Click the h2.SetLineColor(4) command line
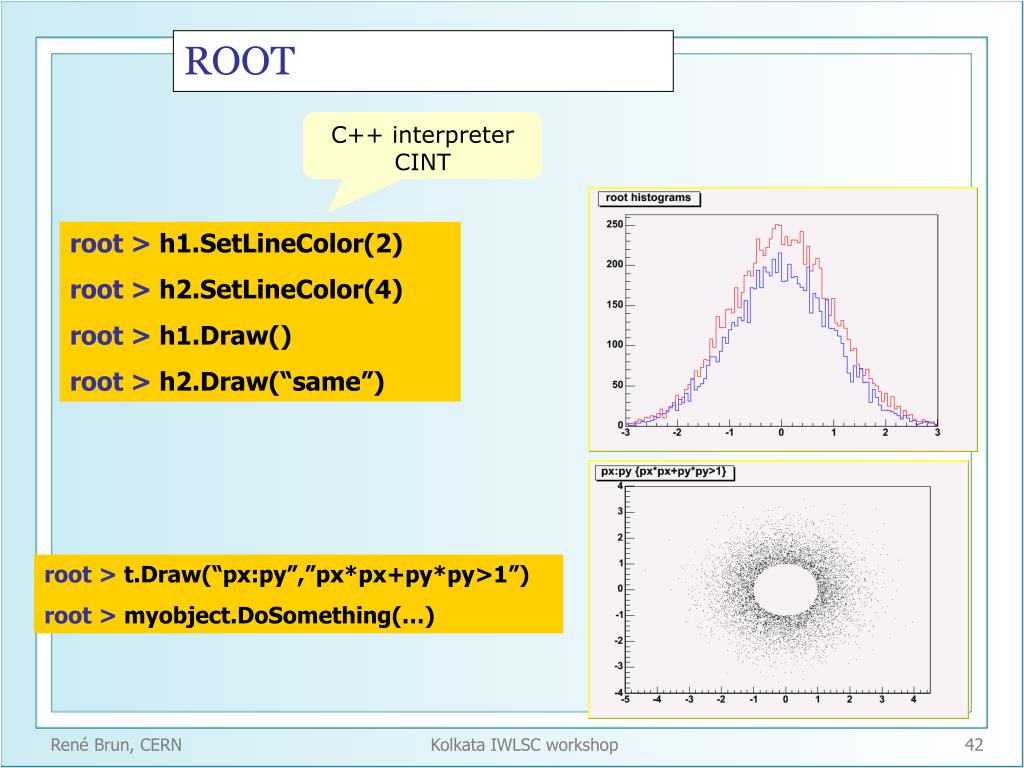This screenshot has width=1024, height=768. point(236,289)
